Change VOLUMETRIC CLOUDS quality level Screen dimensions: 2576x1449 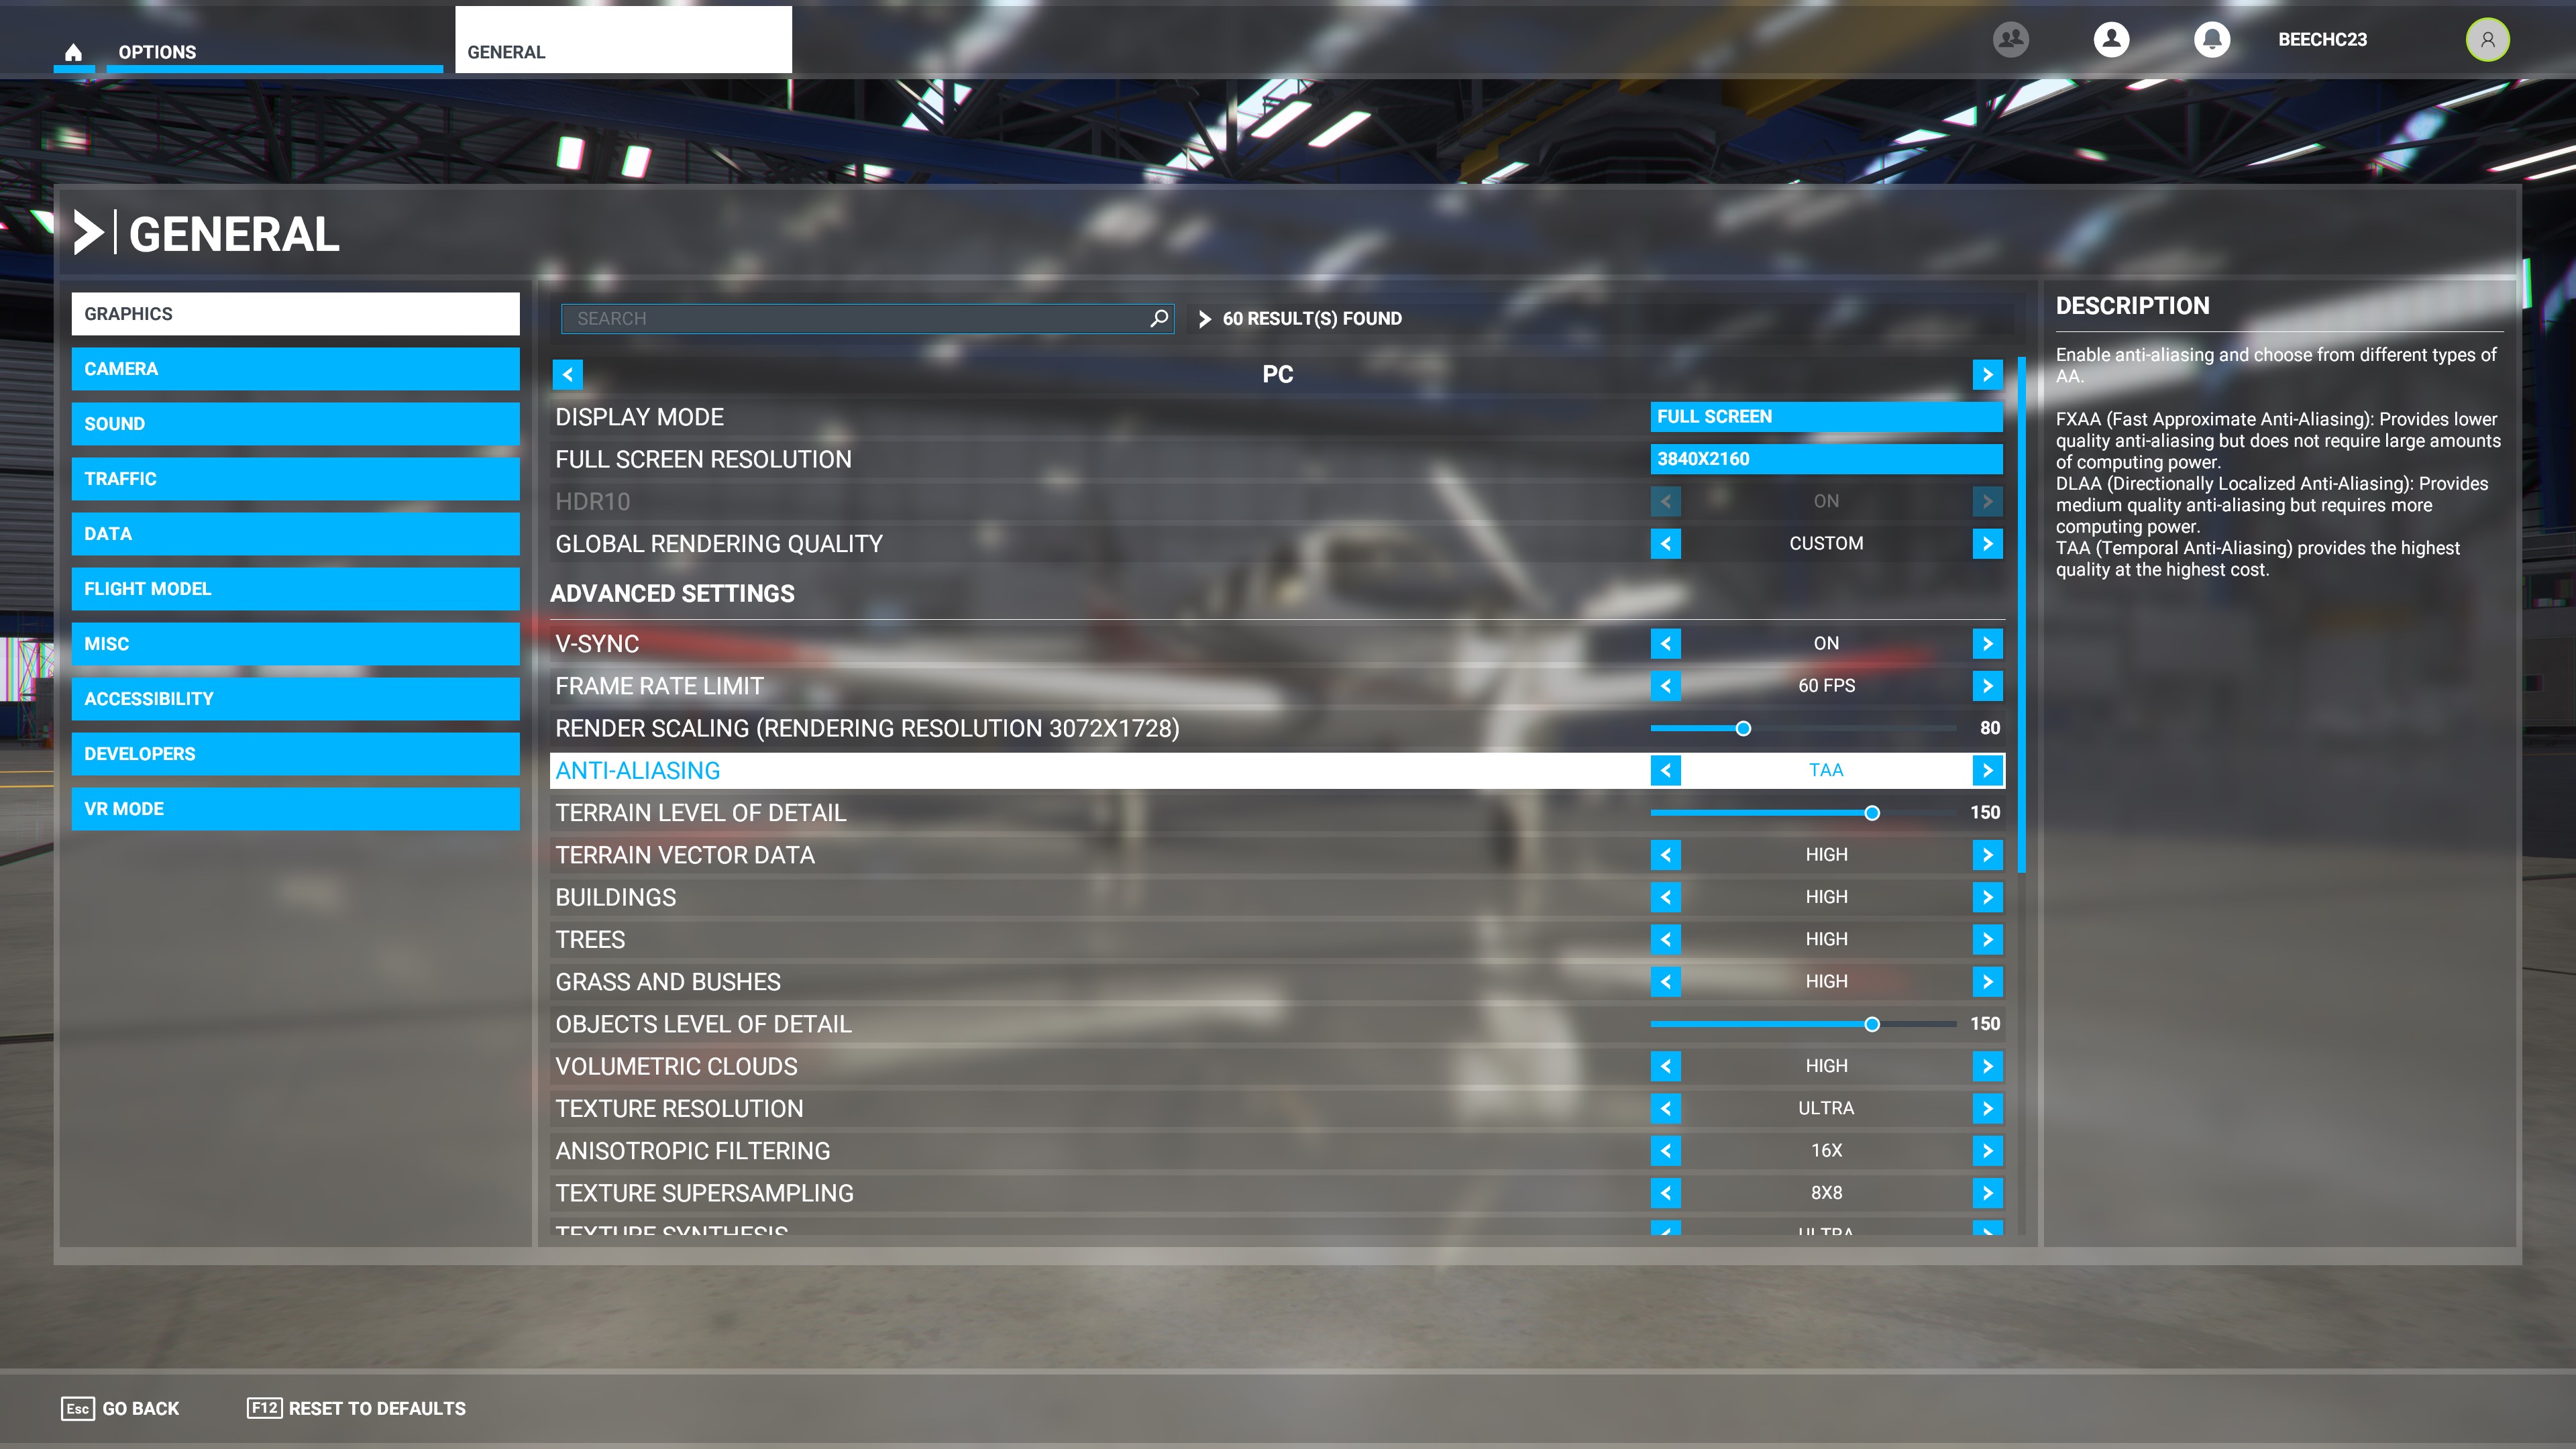pyautogui.click(x=1987, y=1065)
